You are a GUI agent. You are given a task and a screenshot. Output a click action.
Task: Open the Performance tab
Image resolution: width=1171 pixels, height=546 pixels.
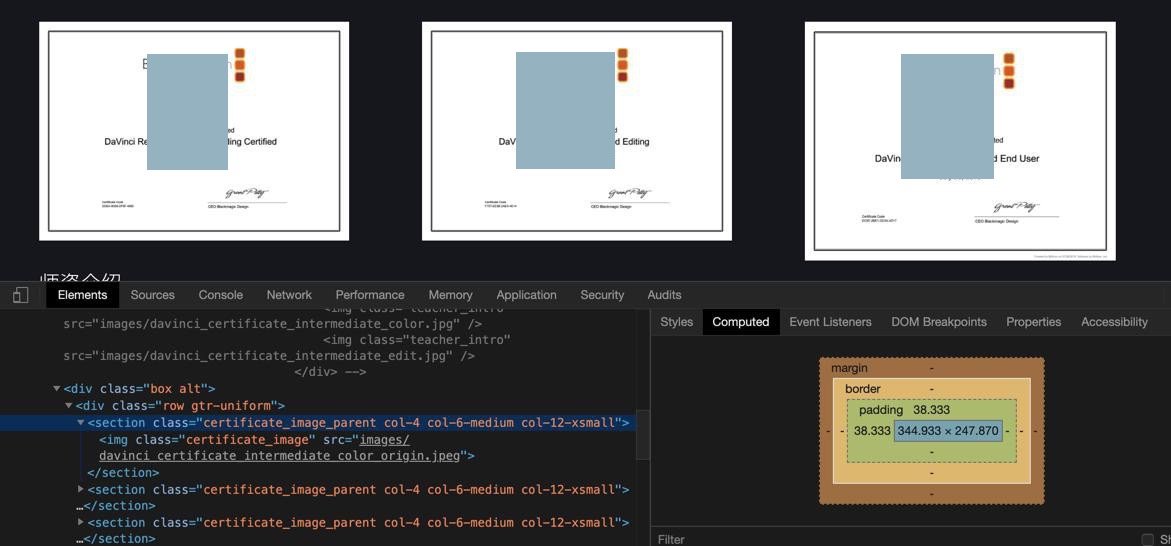pos(370,295)
